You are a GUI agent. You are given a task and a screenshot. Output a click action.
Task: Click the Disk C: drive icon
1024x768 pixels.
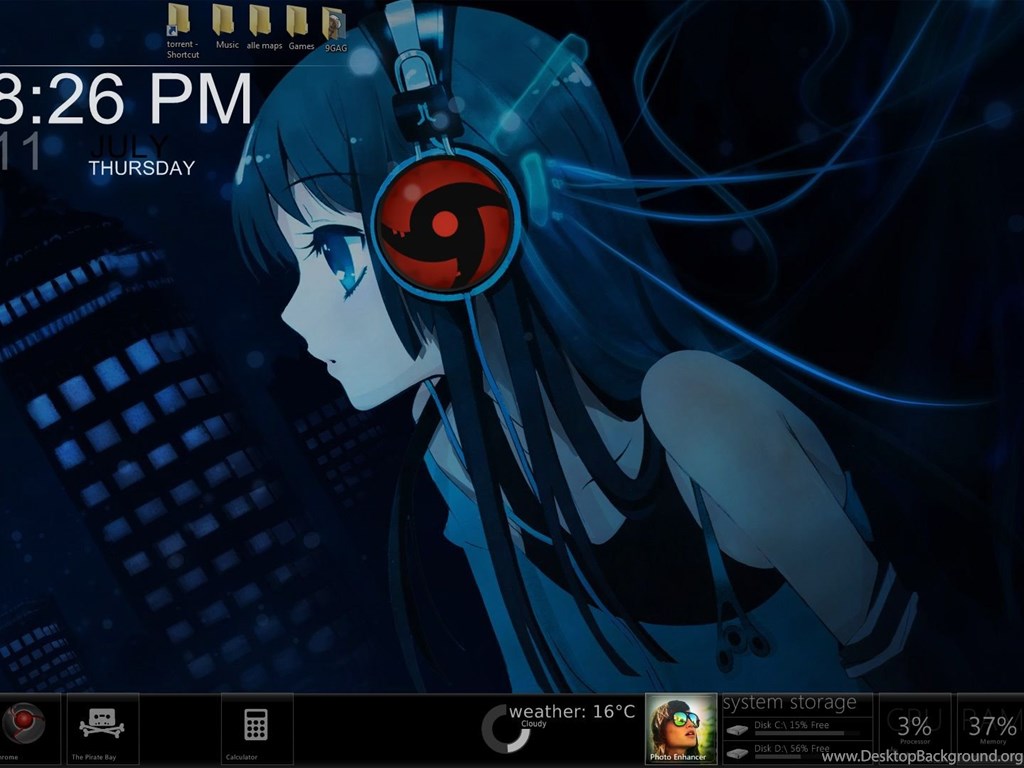737,729
